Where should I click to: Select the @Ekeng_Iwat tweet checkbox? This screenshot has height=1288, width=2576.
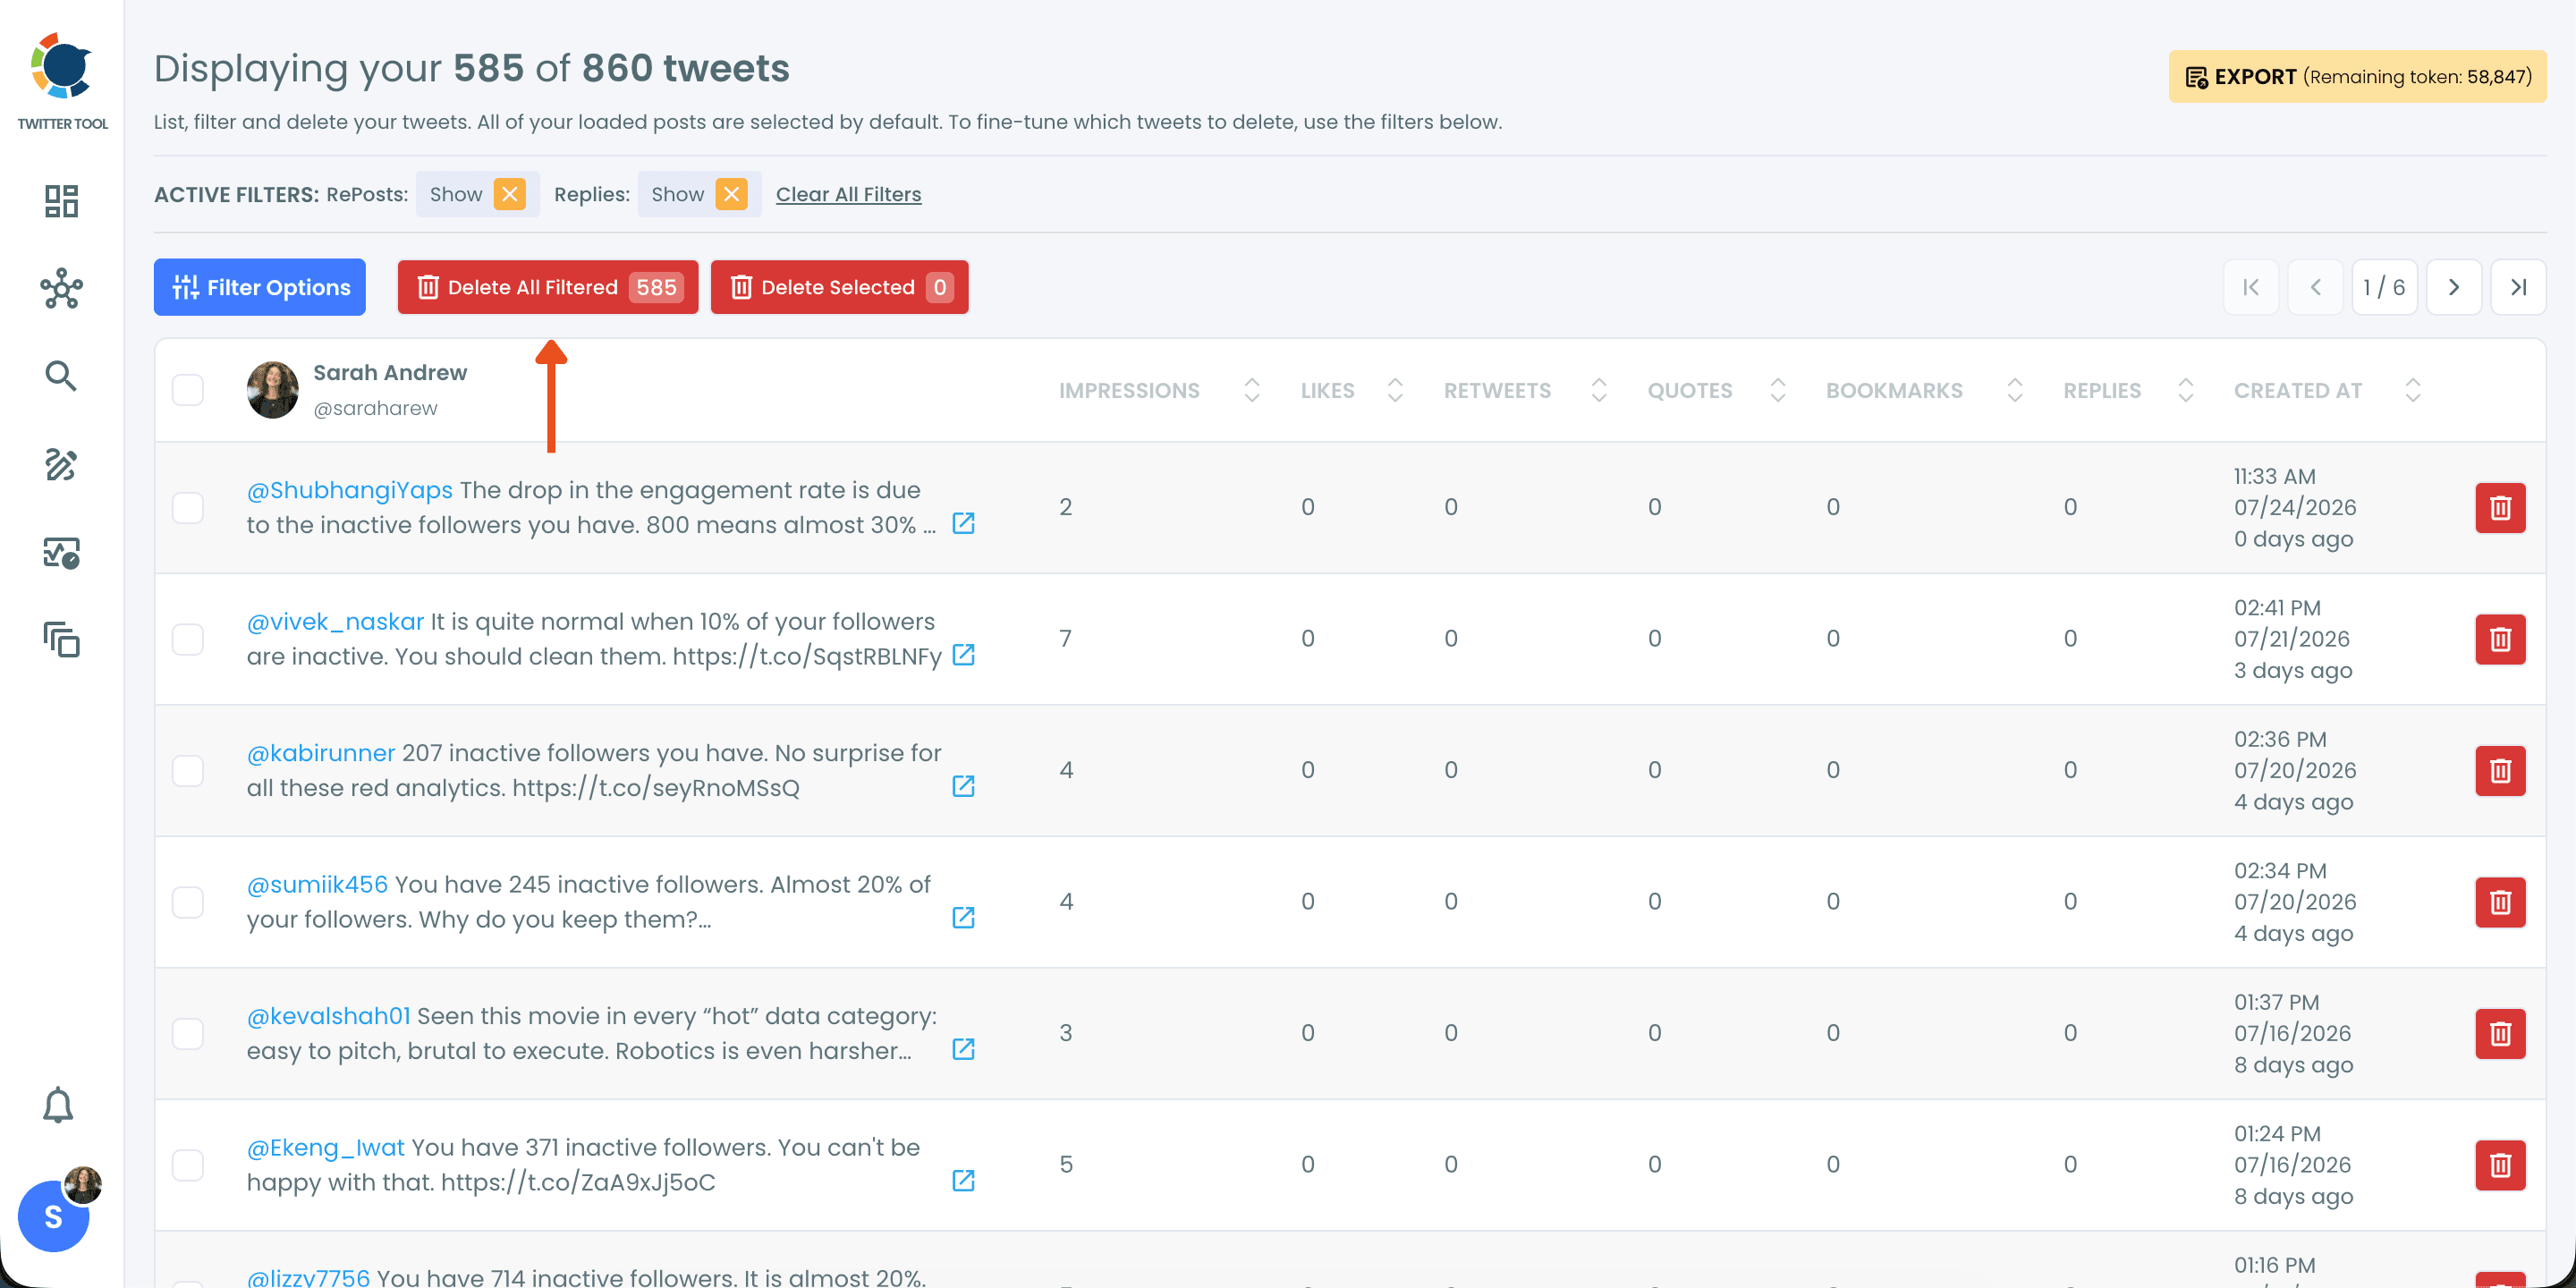tap(188, 1165)
